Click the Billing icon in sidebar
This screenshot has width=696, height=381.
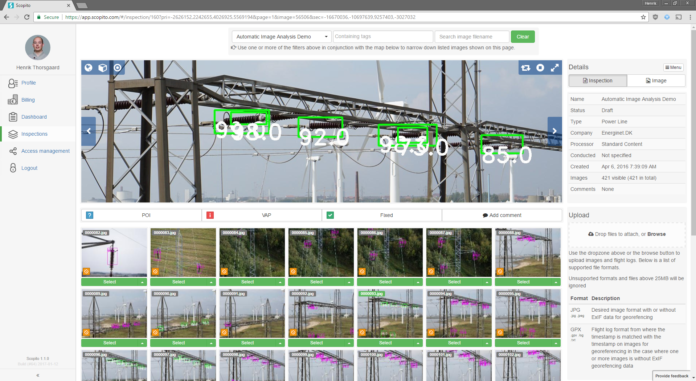(12, 100)
